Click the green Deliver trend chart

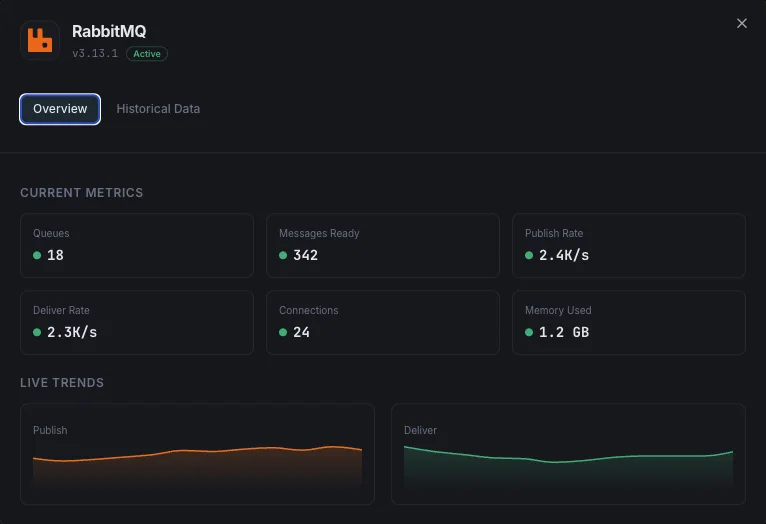coord(568,466)
